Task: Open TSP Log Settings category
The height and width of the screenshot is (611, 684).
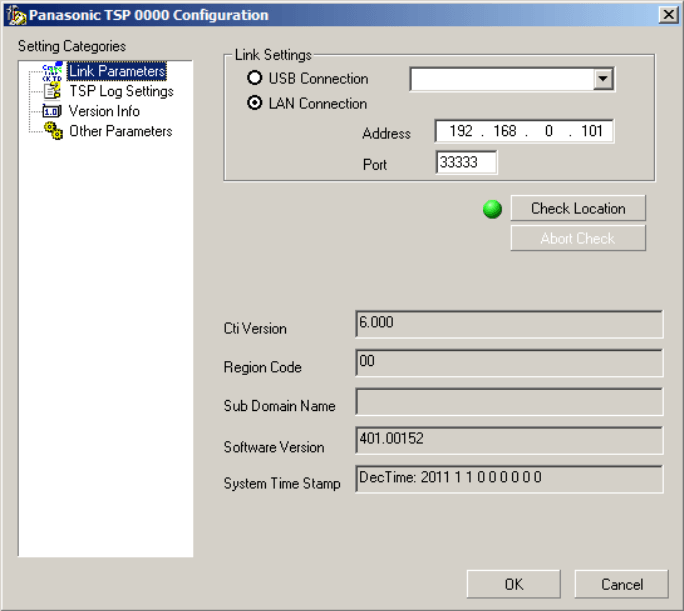Action: [121, 91]
